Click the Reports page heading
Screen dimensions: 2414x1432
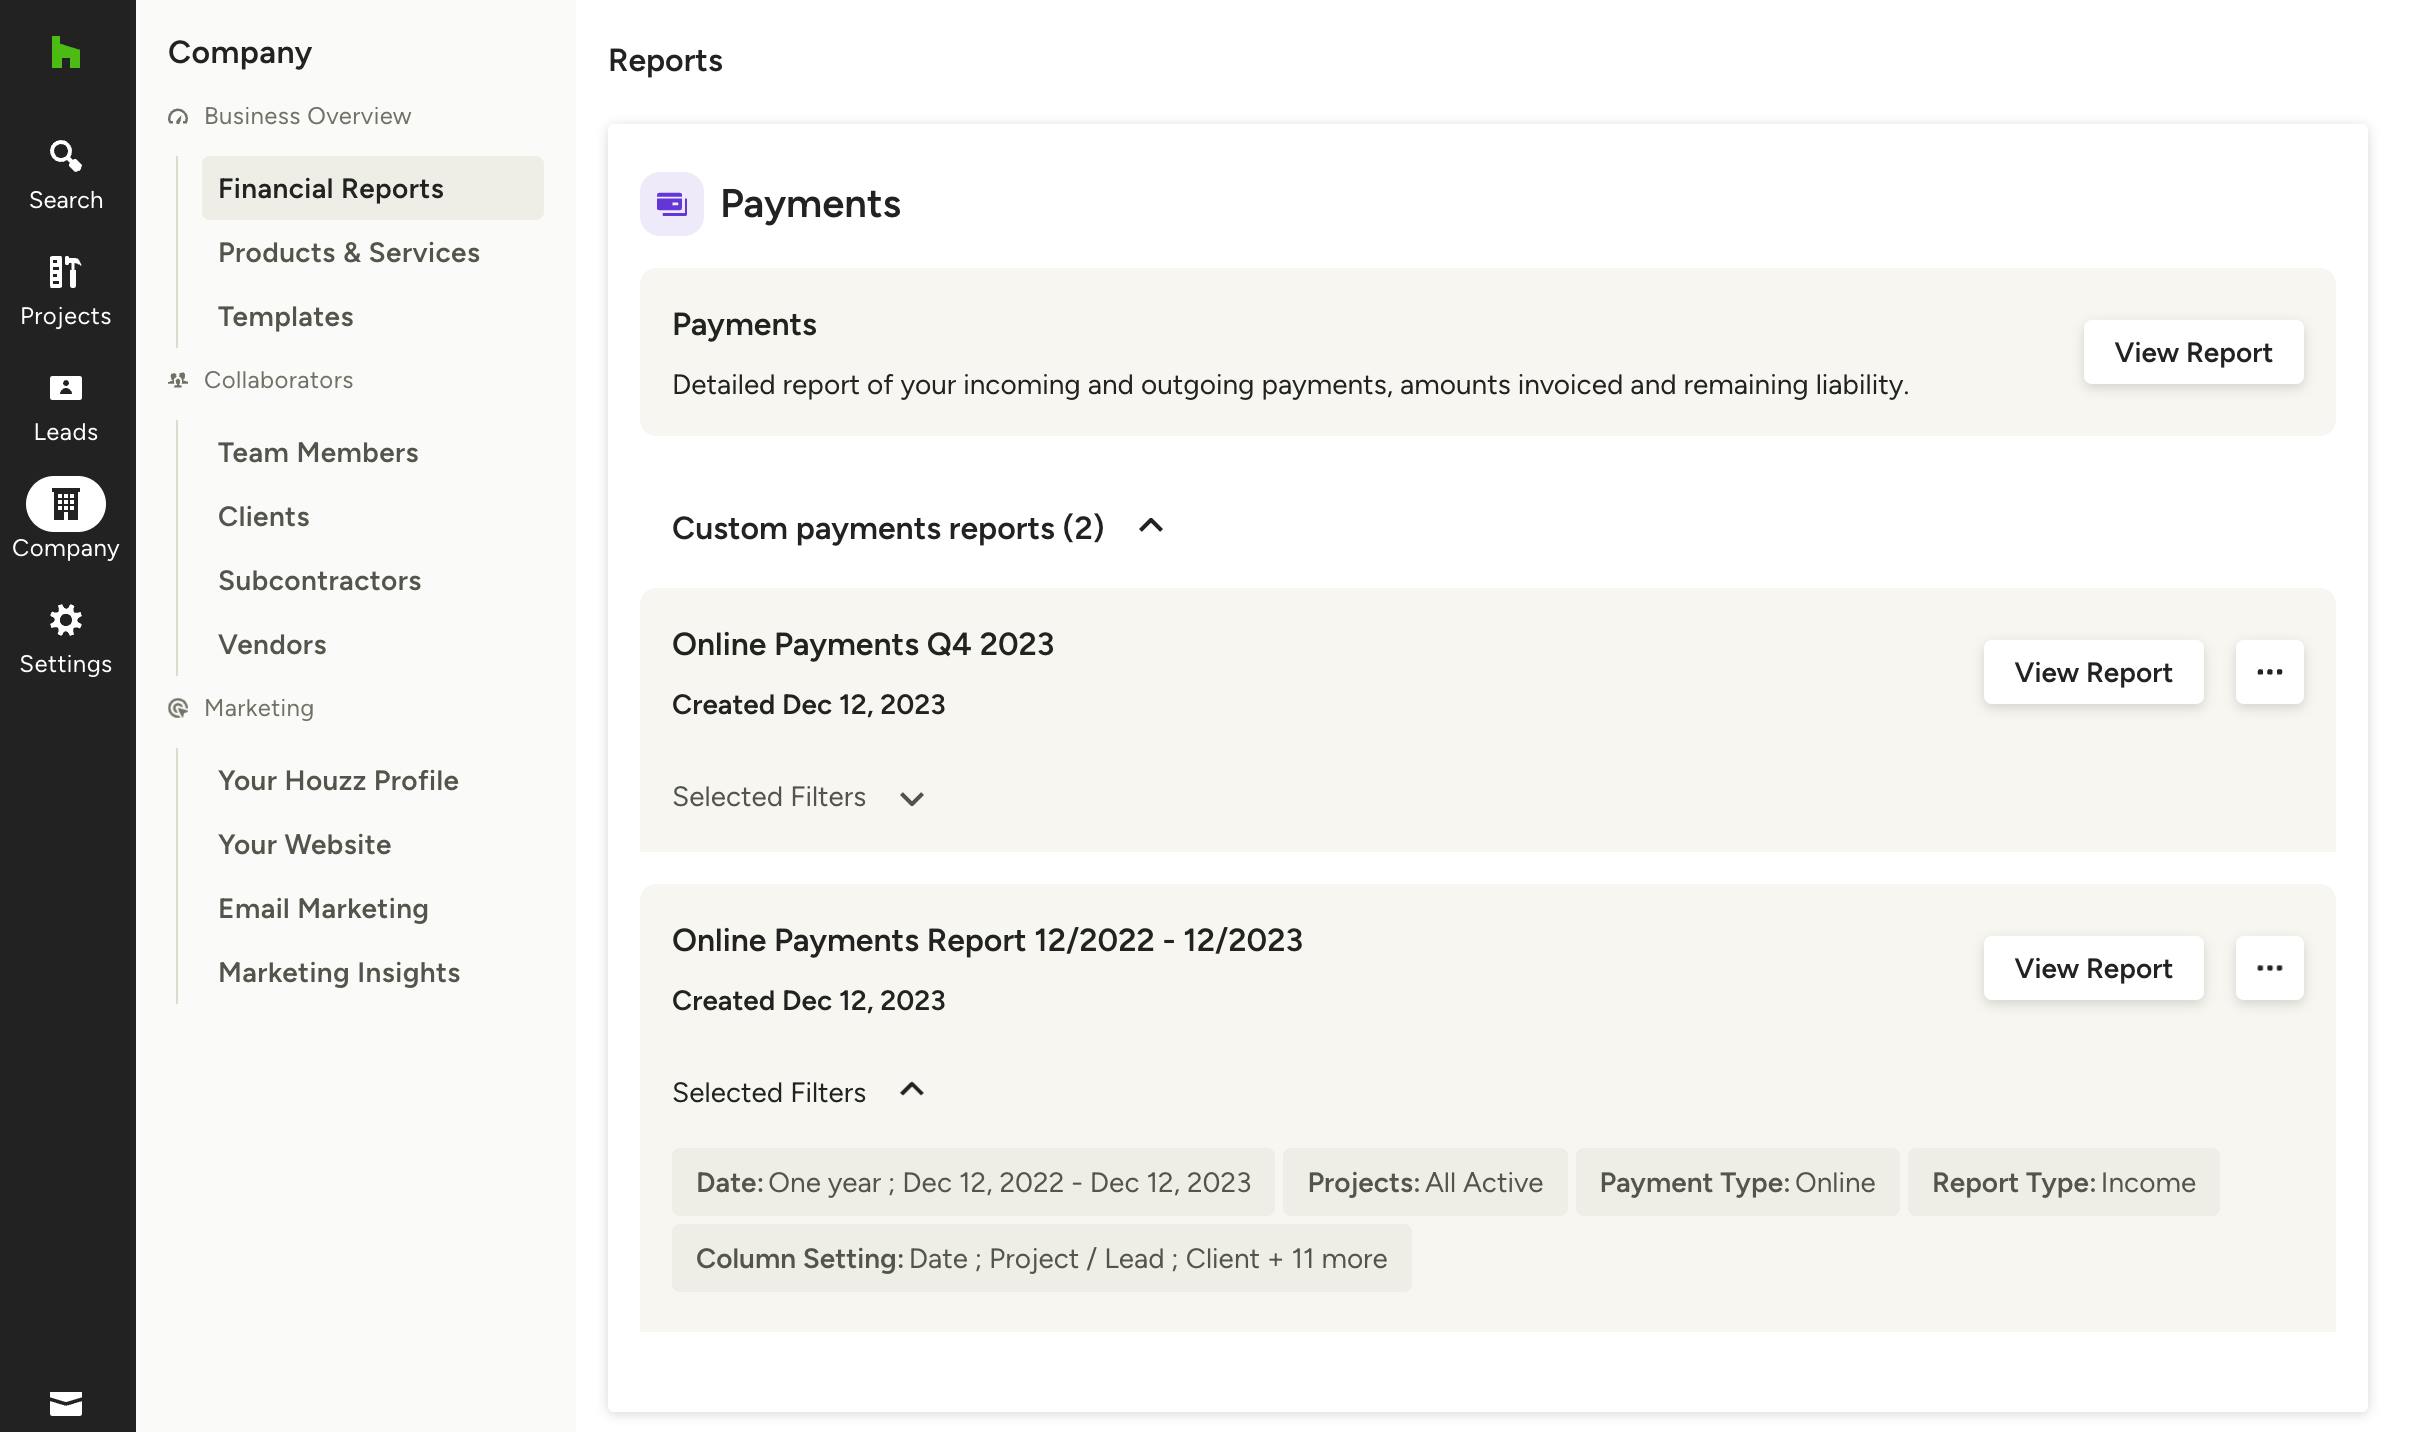[665, 60]
